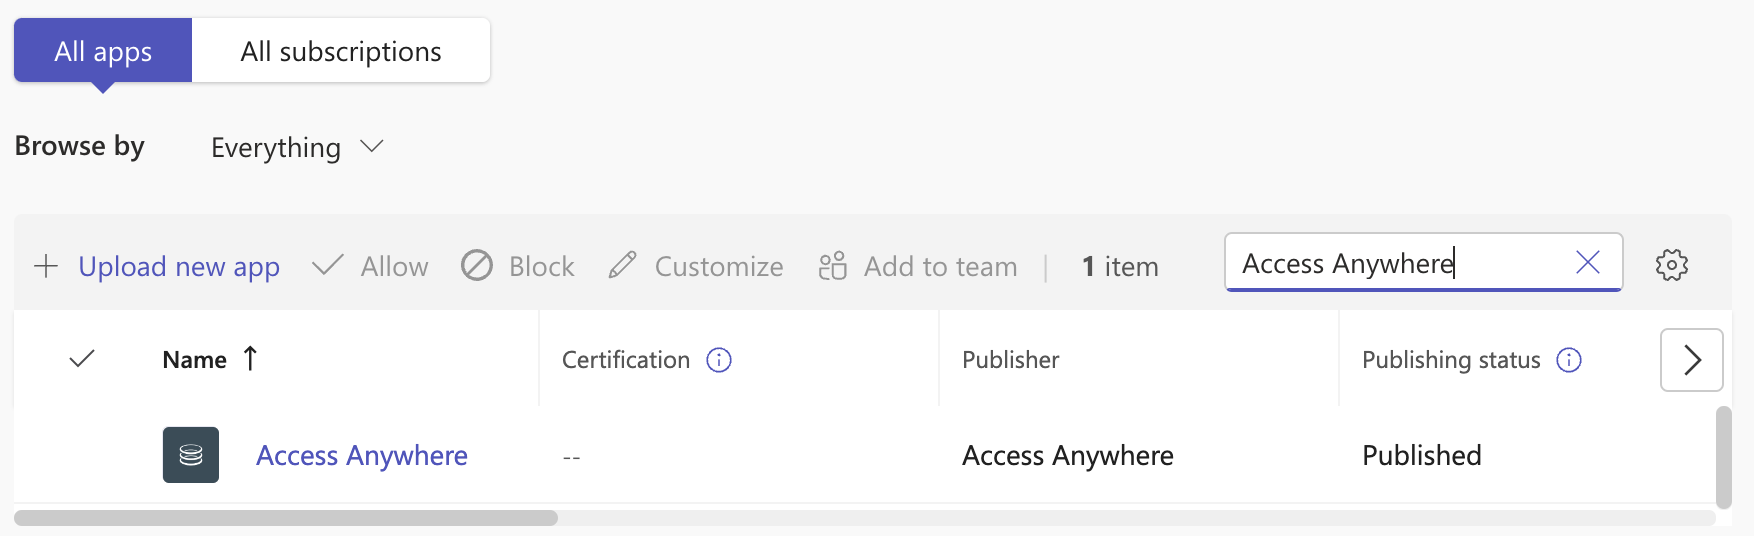The height and width of the screenshot is (536, 1754).
Task: Click the Block circle icon
Action: click(477, 266)
